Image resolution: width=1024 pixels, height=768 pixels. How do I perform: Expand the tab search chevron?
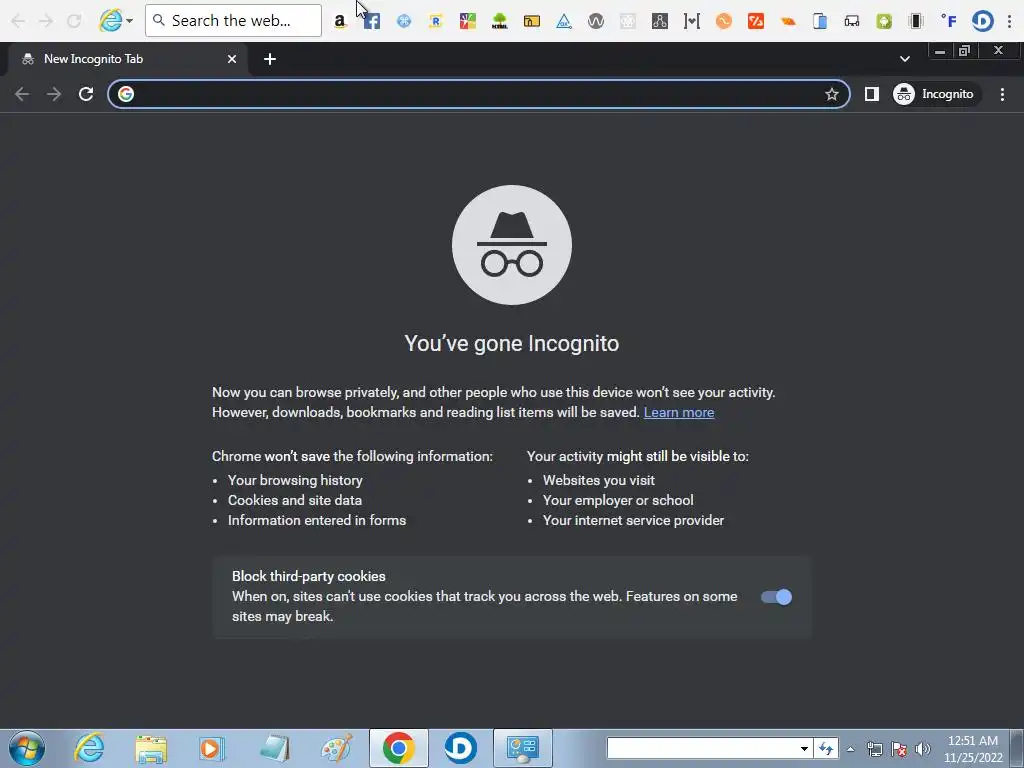(x=904, y=59)
